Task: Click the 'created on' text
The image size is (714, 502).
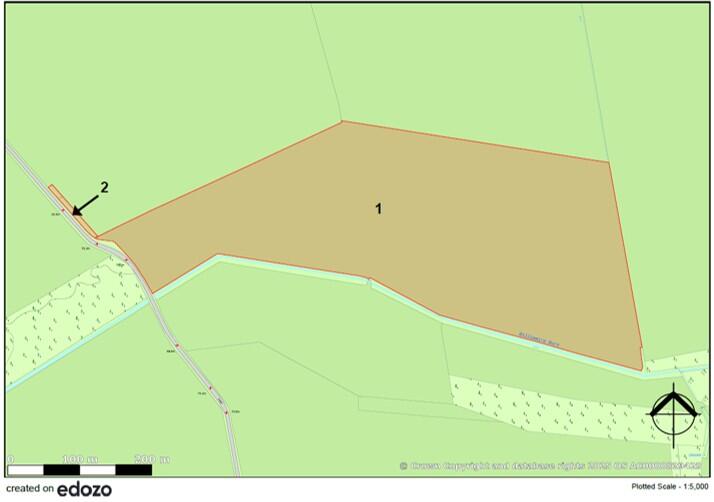Action: tap(29, 489)
